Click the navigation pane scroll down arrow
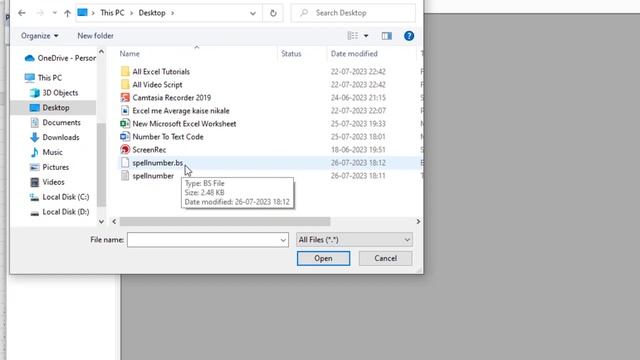640x360 pixels. coord(101,222)
